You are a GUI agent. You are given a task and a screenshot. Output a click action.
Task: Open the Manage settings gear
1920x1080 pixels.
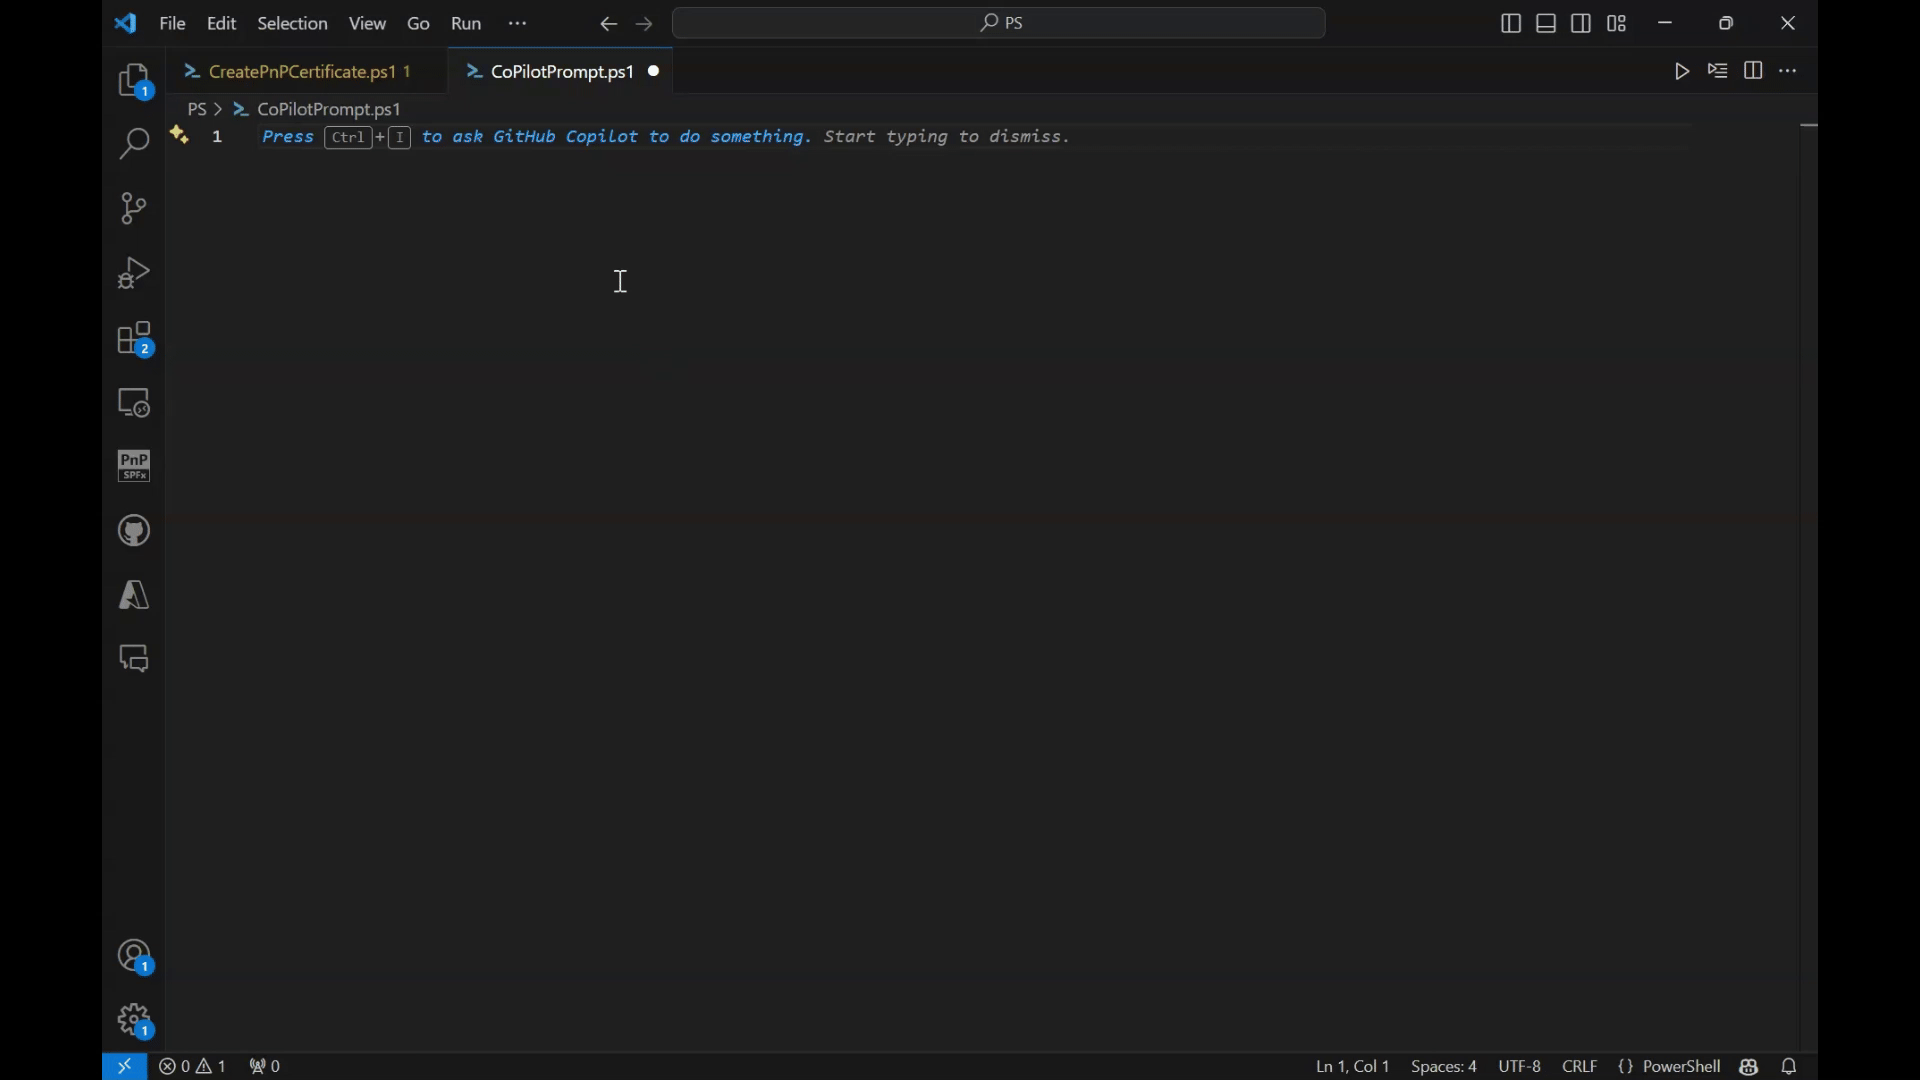134,1022
